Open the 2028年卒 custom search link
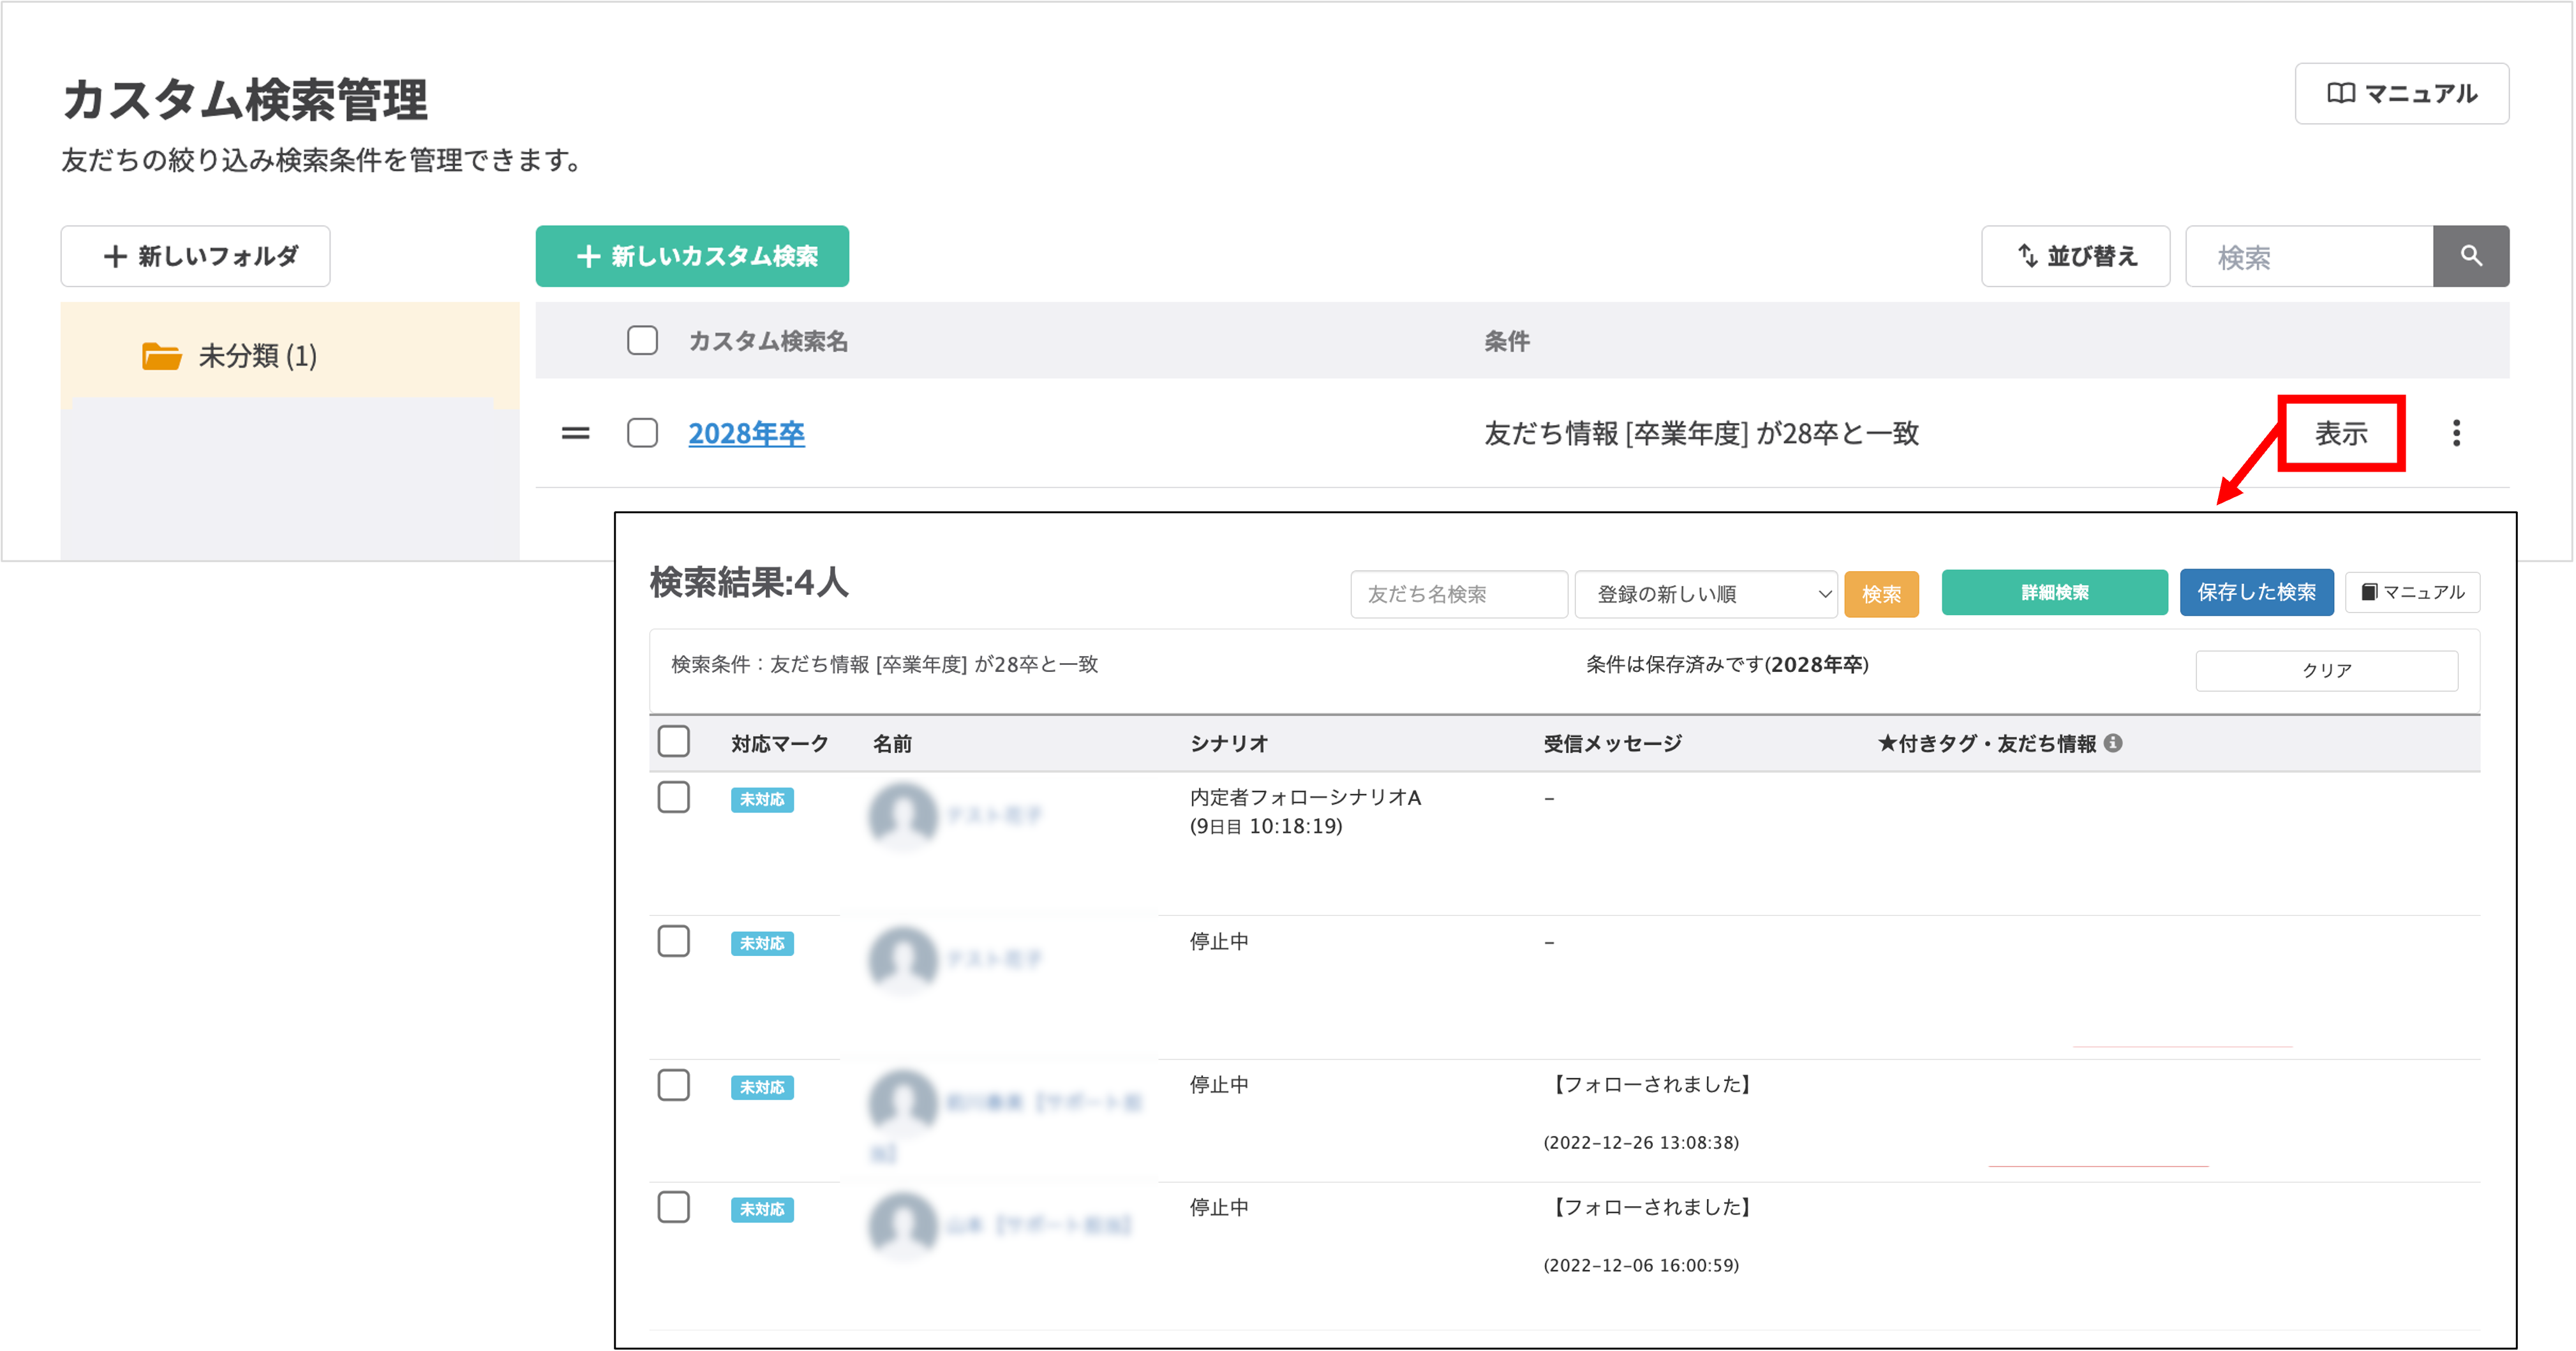The image size is (2576, 1351). click(746, 433)
